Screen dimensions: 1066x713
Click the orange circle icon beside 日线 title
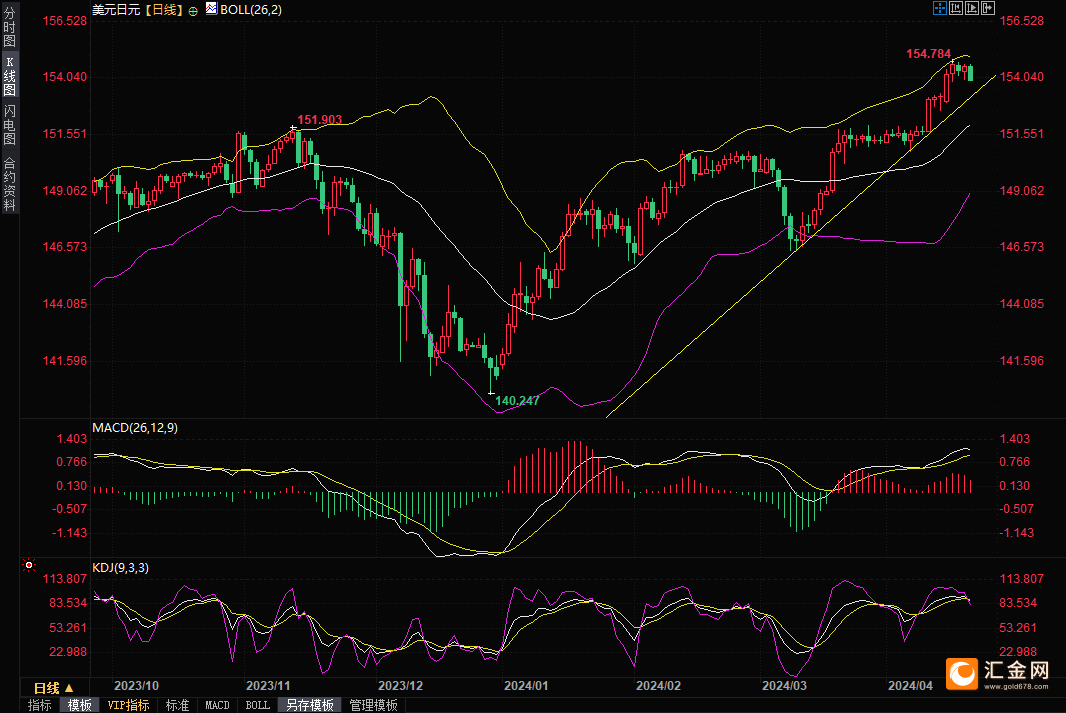(x=193, y=11)
